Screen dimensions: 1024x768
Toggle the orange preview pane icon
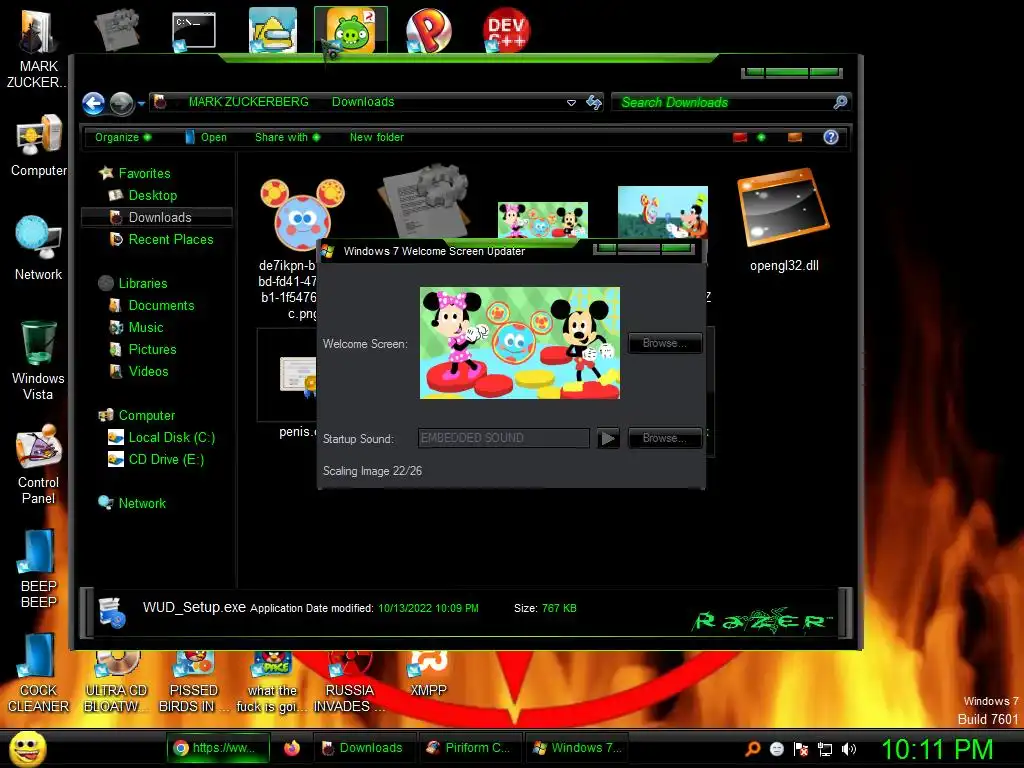795,137
